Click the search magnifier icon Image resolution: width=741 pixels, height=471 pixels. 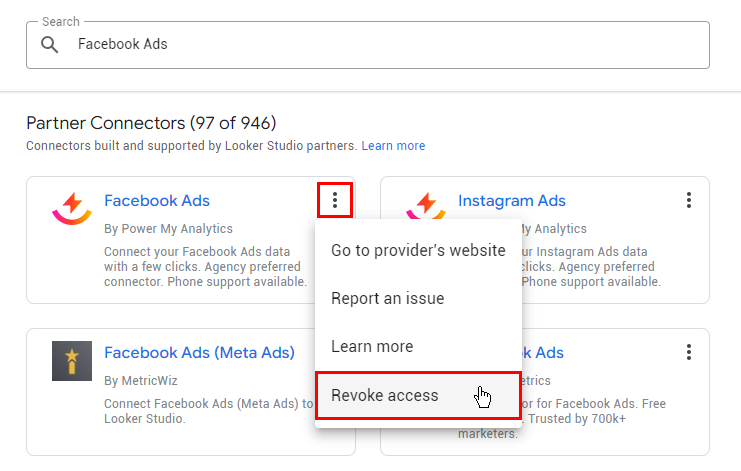49,45
